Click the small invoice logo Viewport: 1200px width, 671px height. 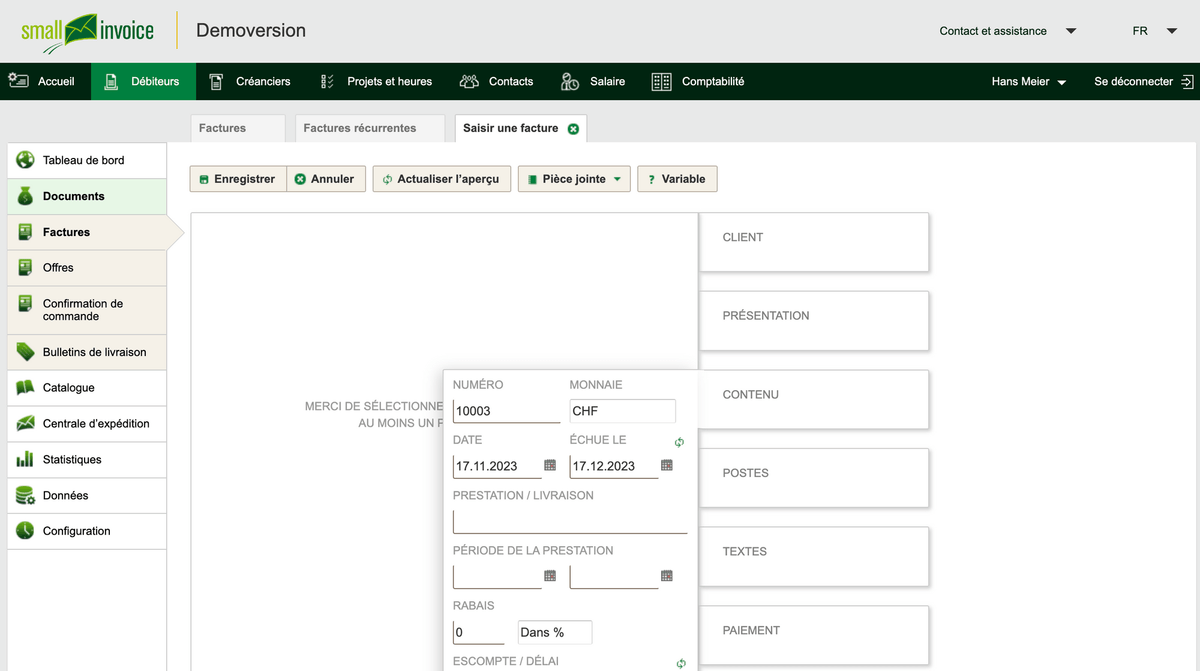click(88, 30)
